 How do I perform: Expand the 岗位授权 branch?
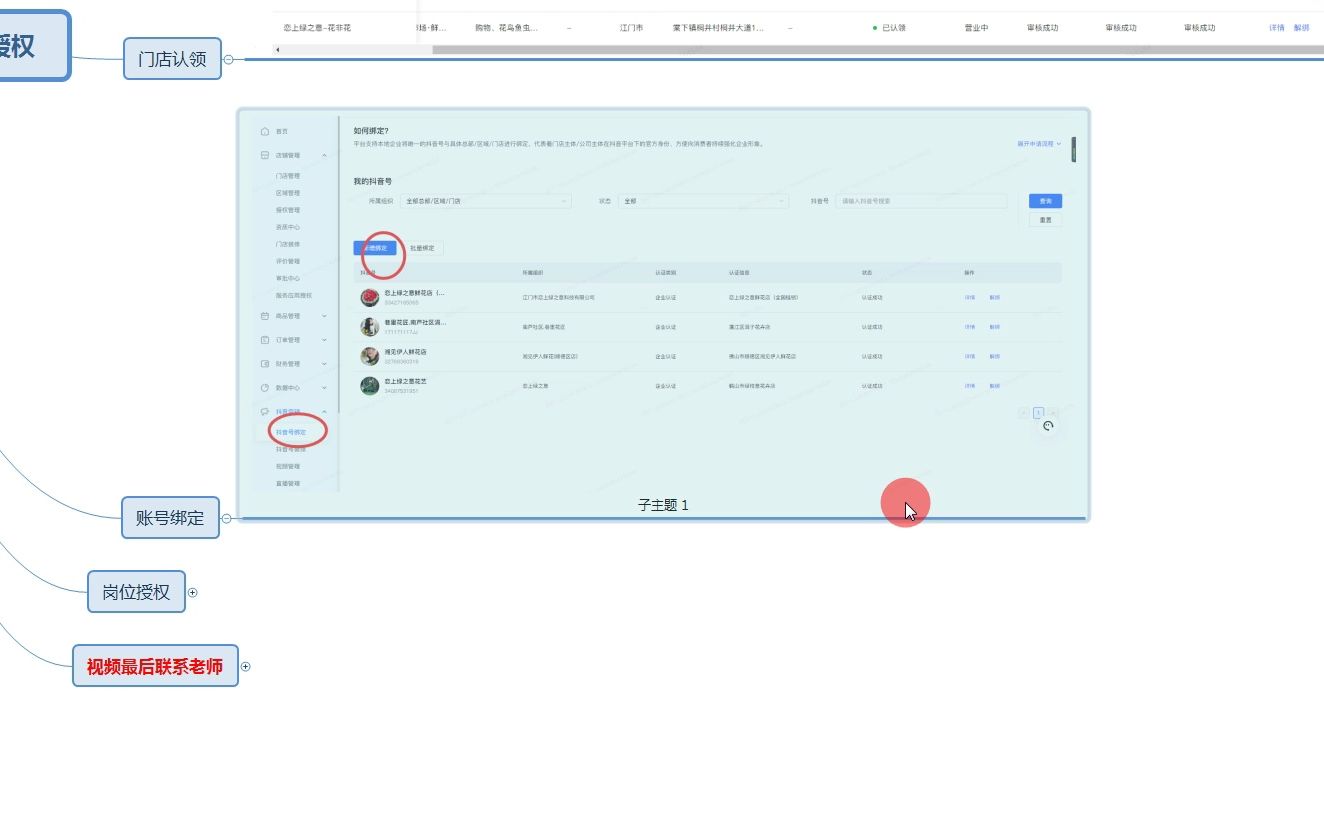193,592
